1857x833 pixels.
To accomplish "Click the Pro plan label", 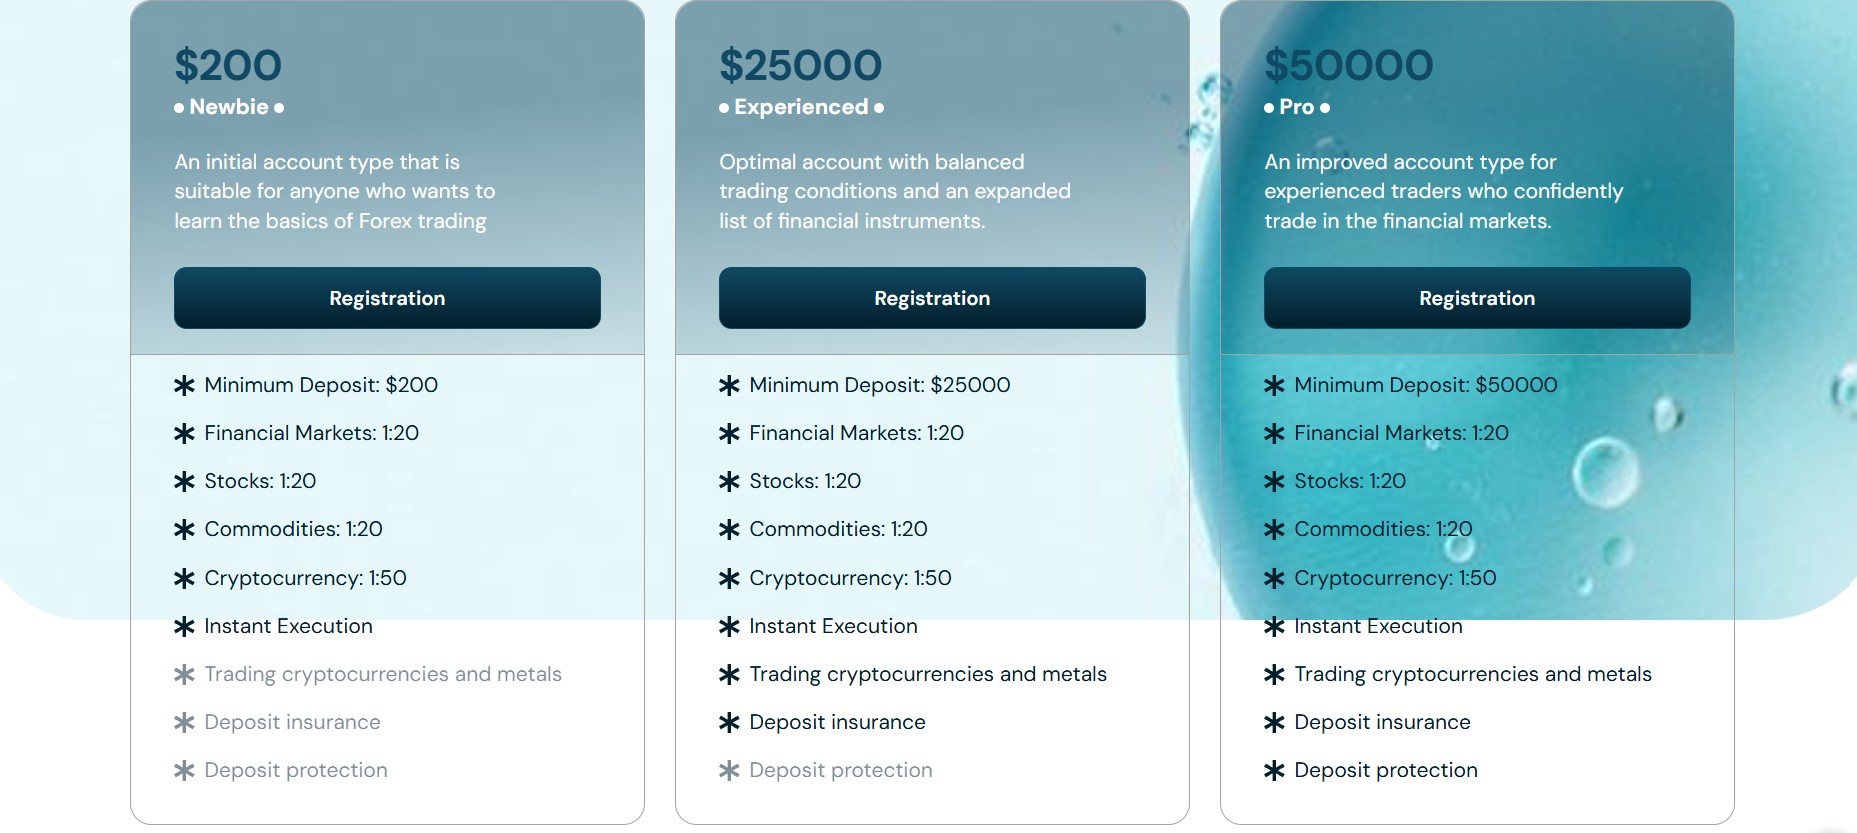I will pos(1297,107).
